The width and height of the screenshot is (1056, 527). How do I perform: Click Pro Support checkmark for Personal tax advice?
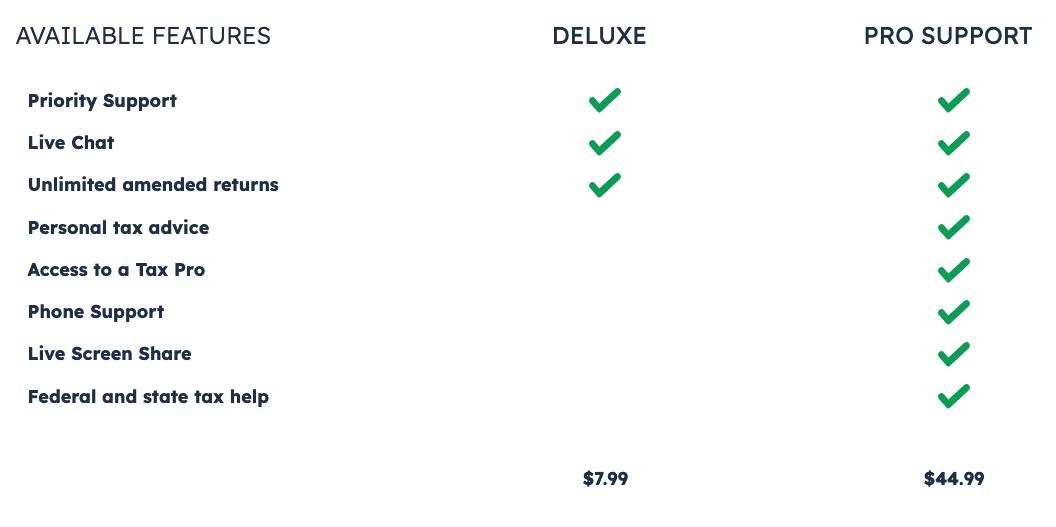click(954, 228)
